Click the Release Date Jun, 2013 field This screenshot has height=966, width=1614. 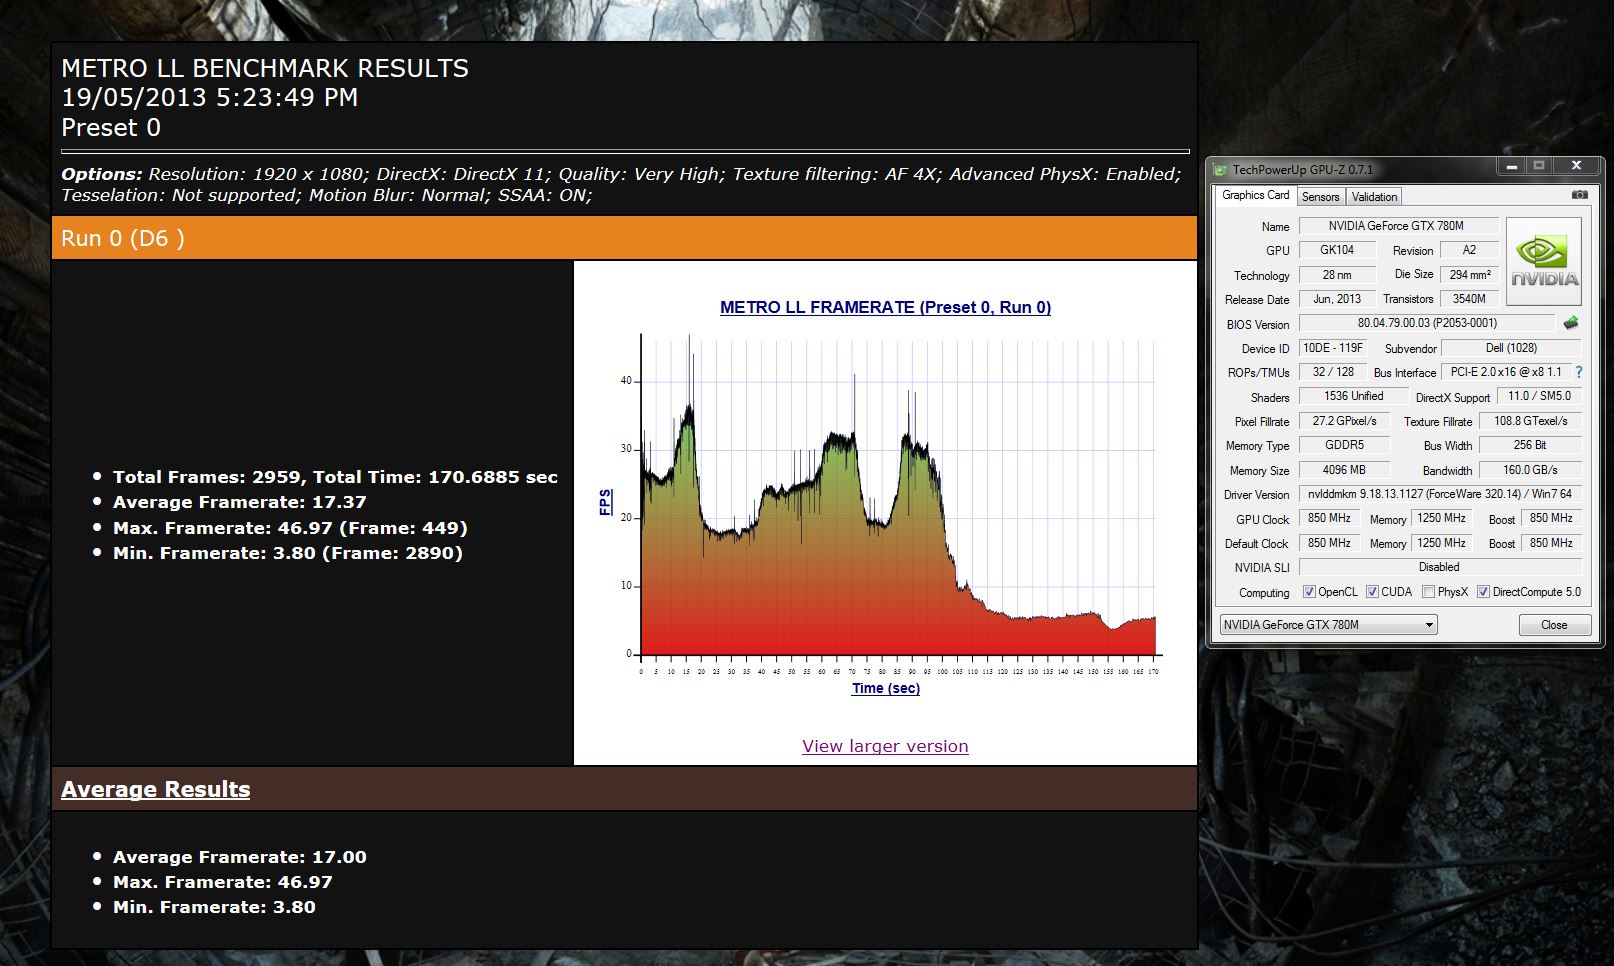[x=1337, y=299]
